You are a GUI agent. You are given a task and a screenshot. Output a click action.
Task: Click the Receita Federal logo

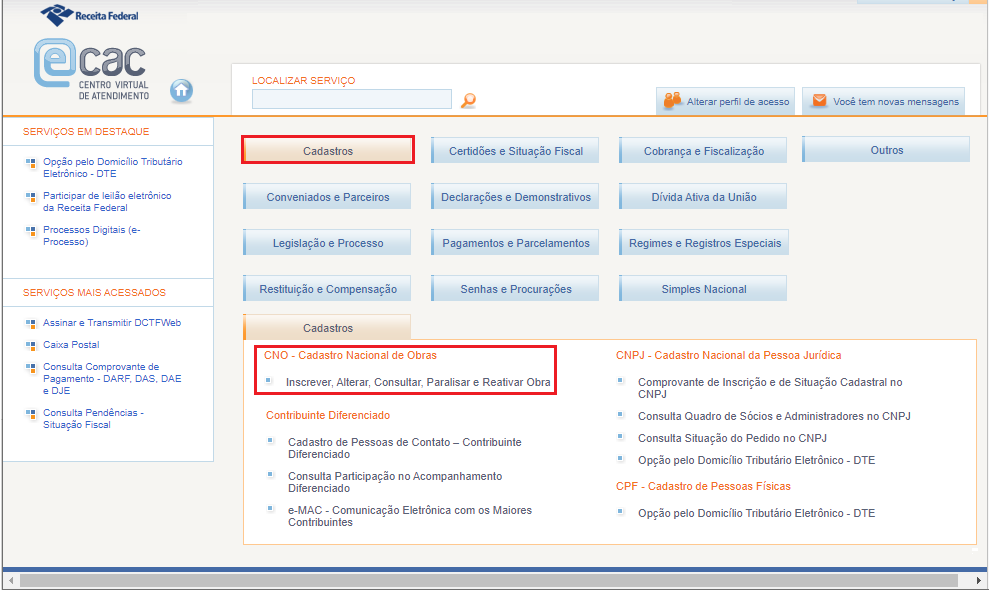click(89, 15)
